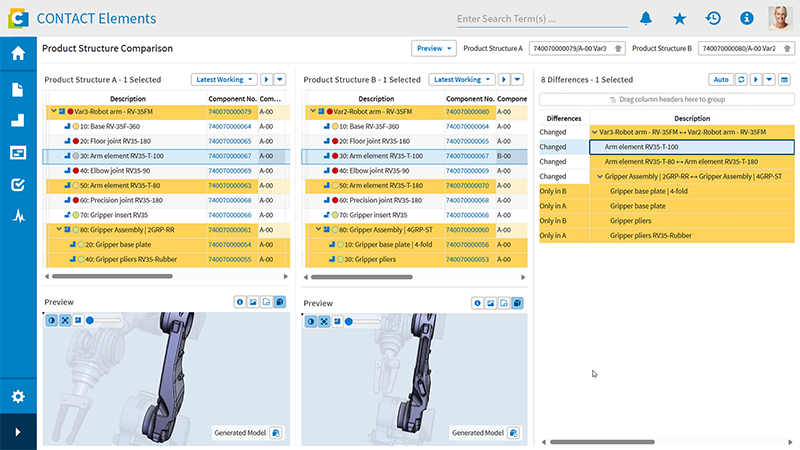Open the documents icon in sidebar

[18, 89]
